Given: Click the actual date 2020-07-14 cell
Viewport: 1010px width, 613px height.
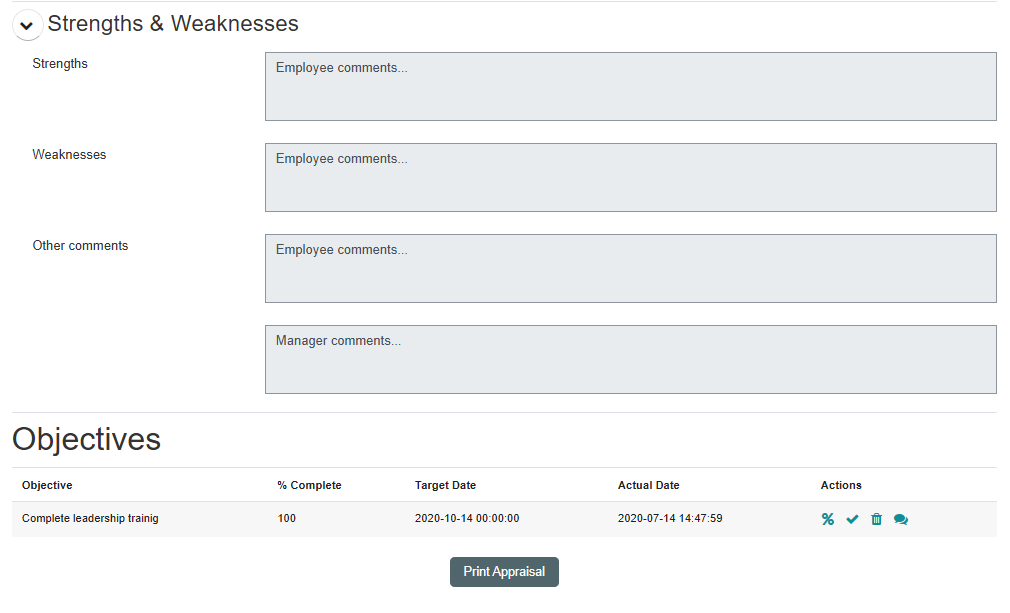Looking at the screenshot, I should click(x=670, y=519).
